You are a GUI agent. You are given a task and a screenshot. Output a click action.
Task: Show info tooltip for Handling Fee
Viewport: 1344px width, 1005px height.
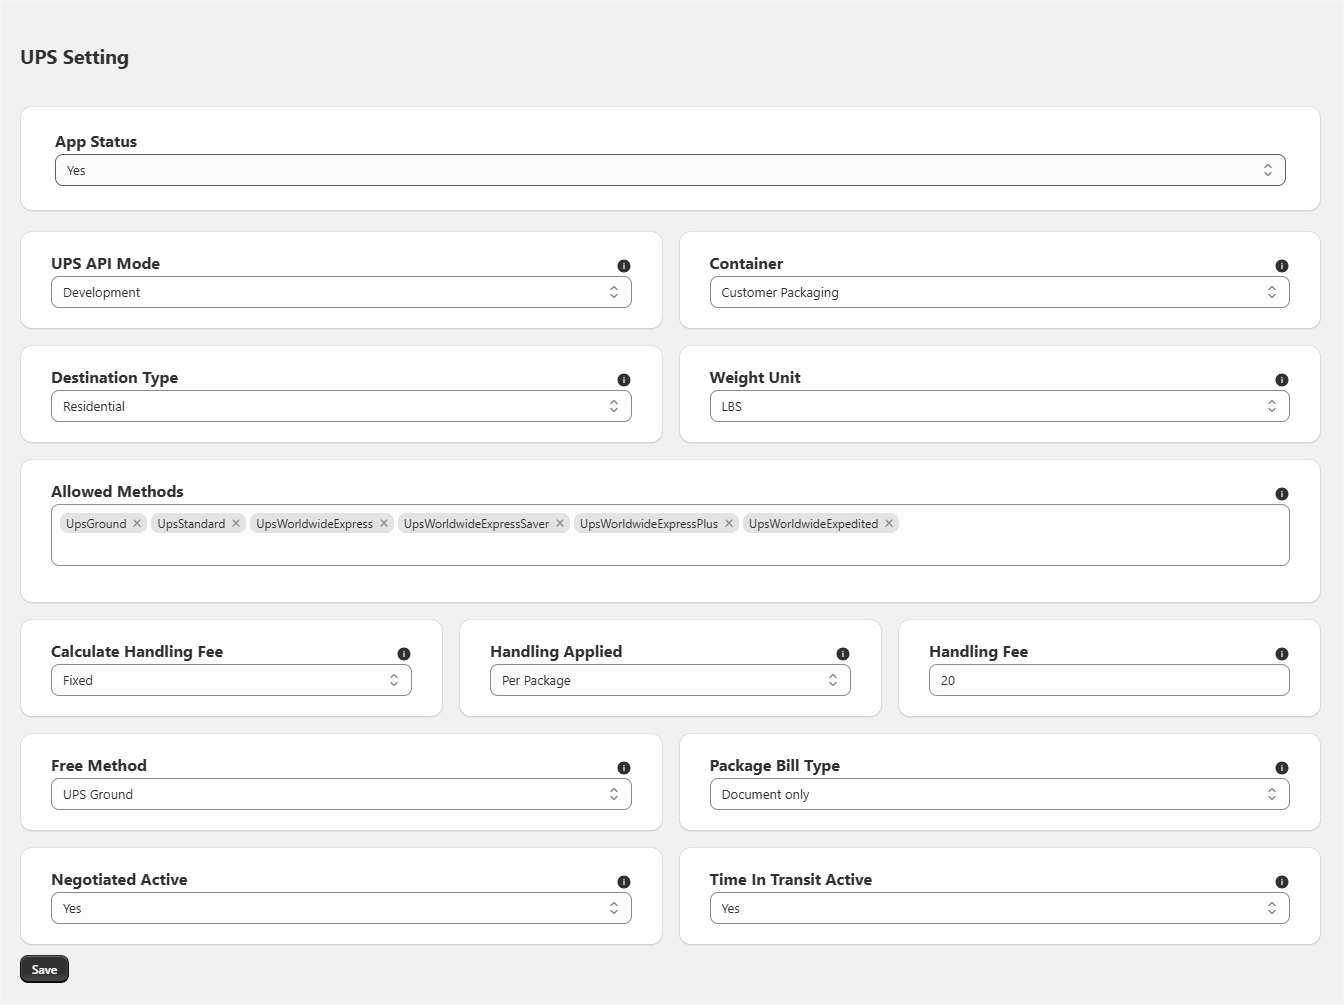[1282, 654]
